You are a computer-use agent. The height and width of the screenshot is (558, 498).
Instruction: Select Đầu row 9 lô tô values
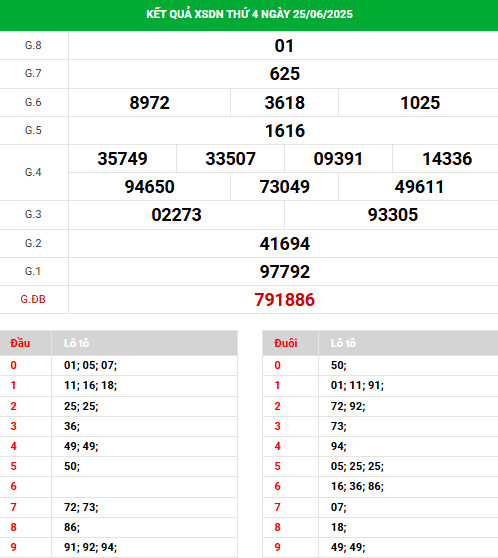90,547
